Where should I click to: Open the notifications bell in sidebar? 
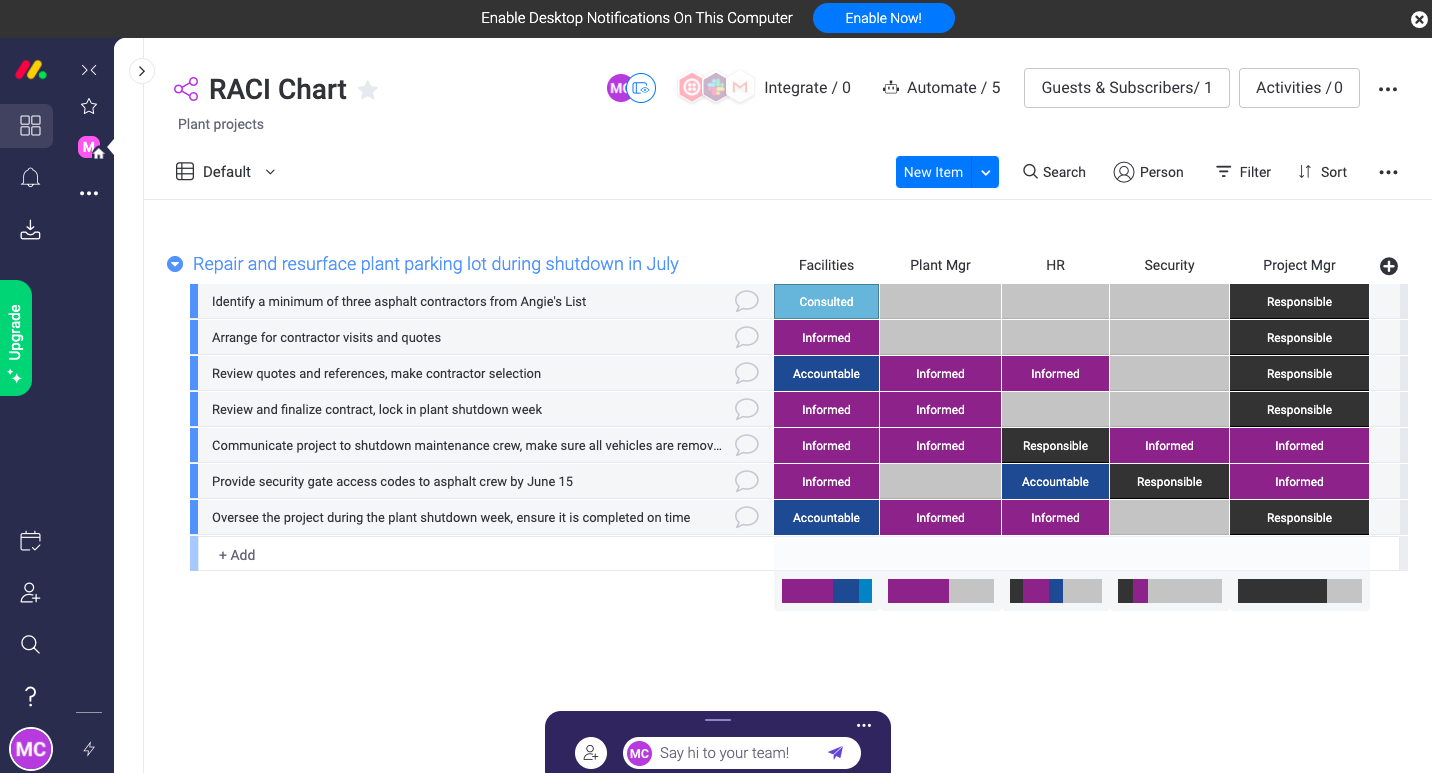31,178
